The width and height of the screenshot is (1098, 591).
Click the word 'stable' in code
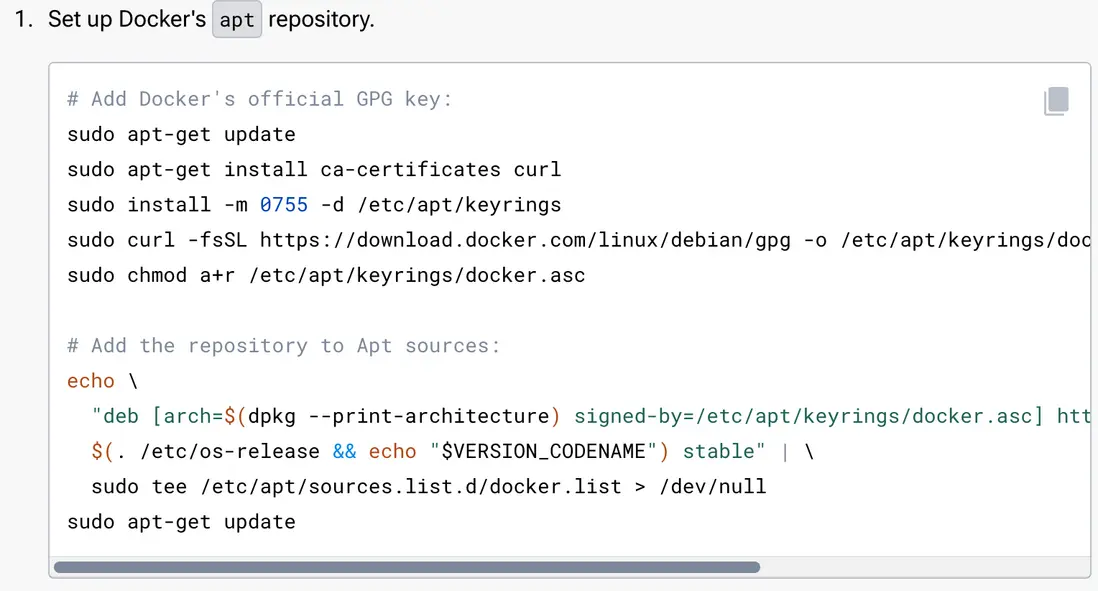click(718, 451)
